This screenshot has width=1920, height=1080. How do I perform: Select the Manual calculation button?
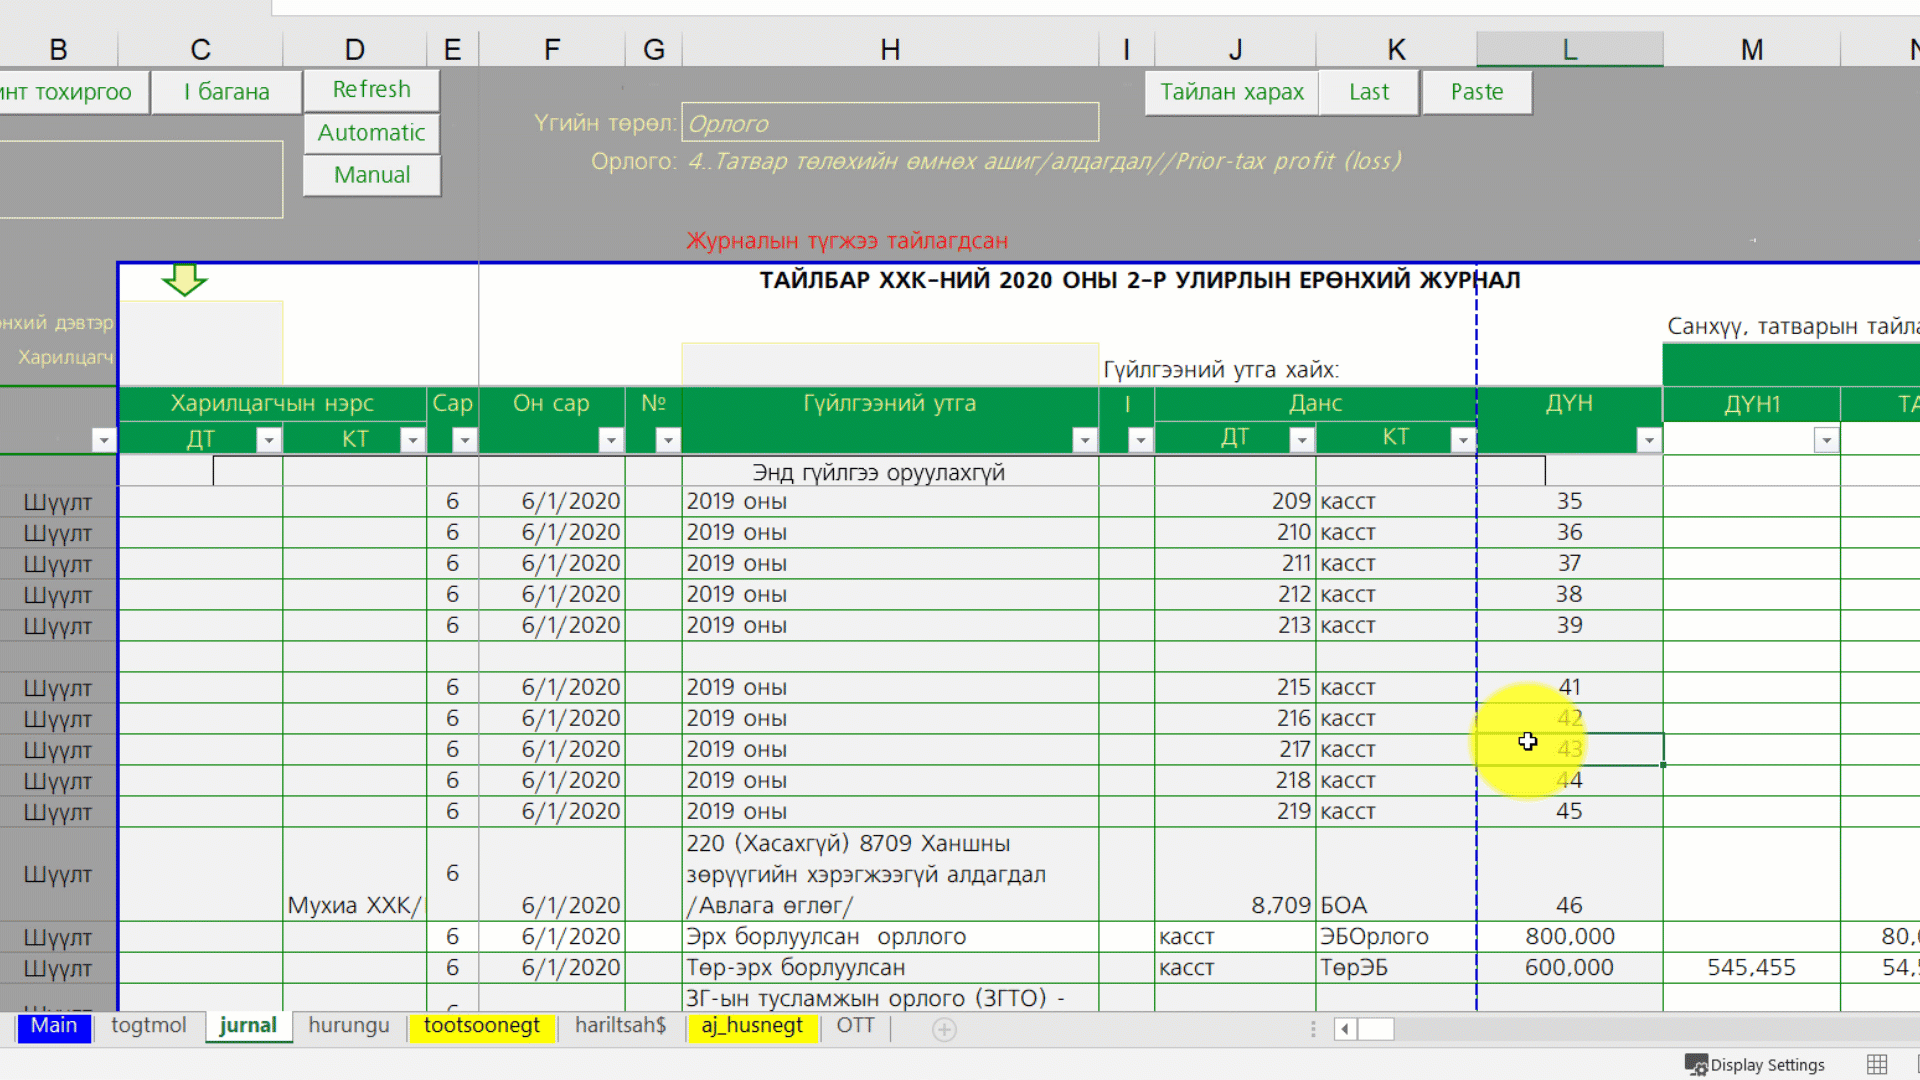pyautogui.click(x=372, y=175)
